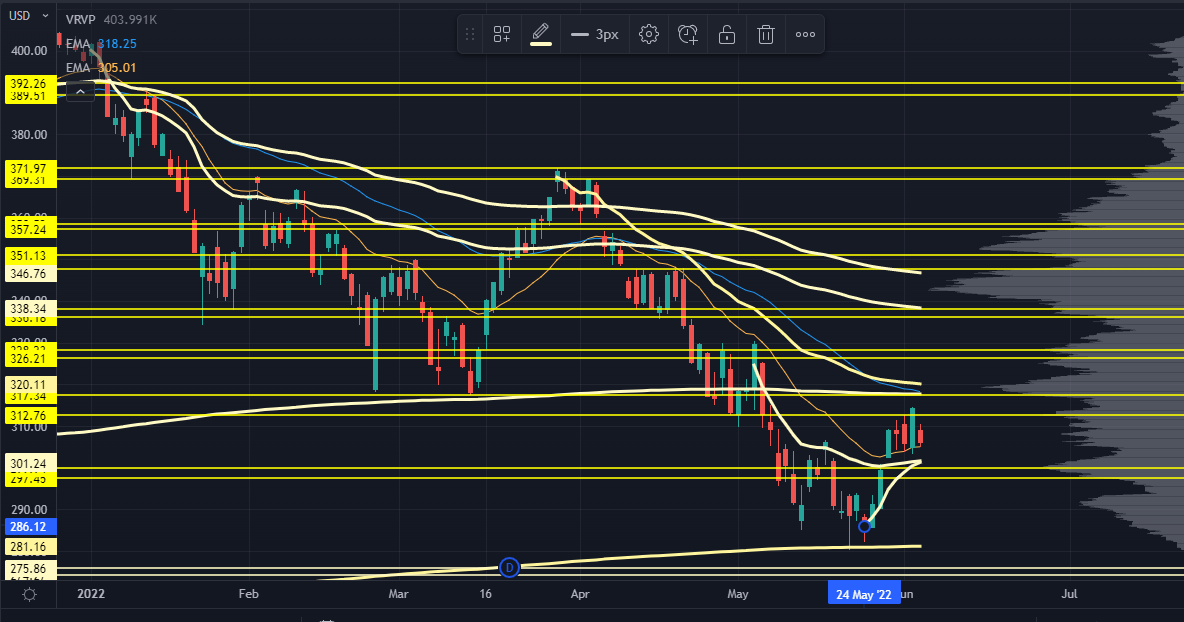
Task: Click the May label on time axis
Action: click(738, 594)
